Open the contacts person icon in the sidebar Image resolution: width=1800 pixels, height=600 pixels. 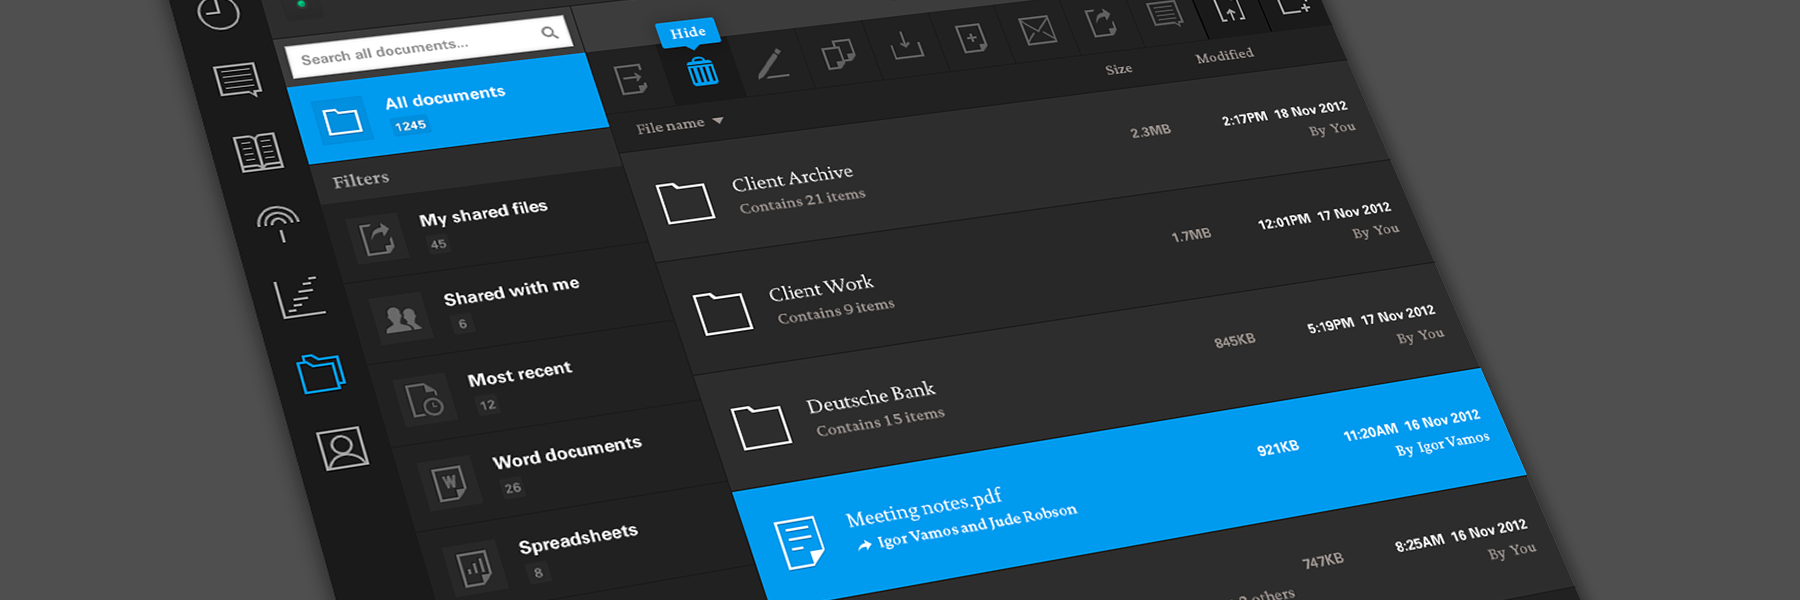[x=343, y=449]
